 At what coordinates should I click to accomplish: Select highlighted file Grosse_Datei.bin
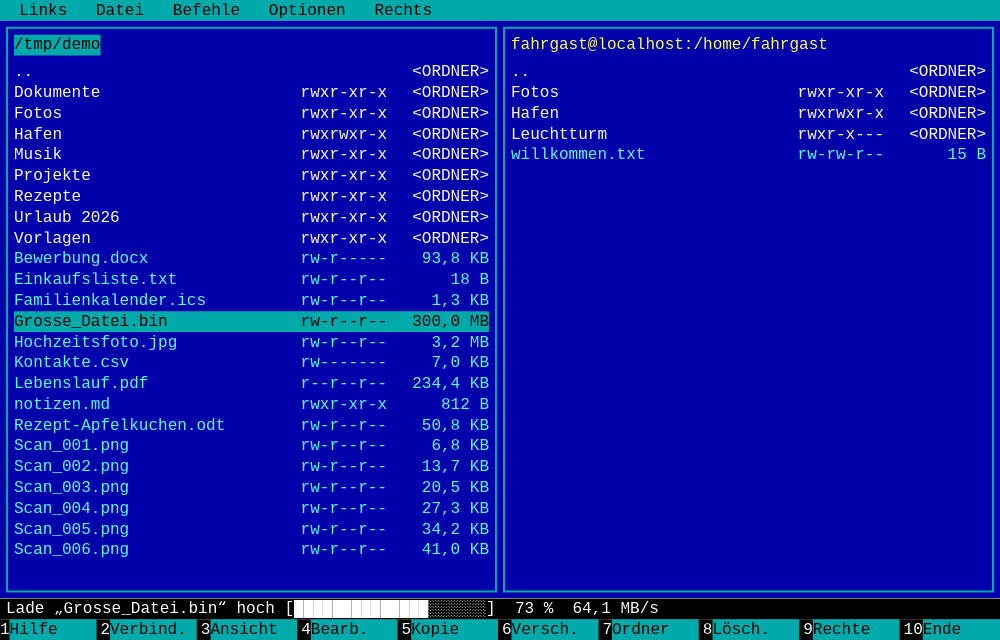pos(251,321)
